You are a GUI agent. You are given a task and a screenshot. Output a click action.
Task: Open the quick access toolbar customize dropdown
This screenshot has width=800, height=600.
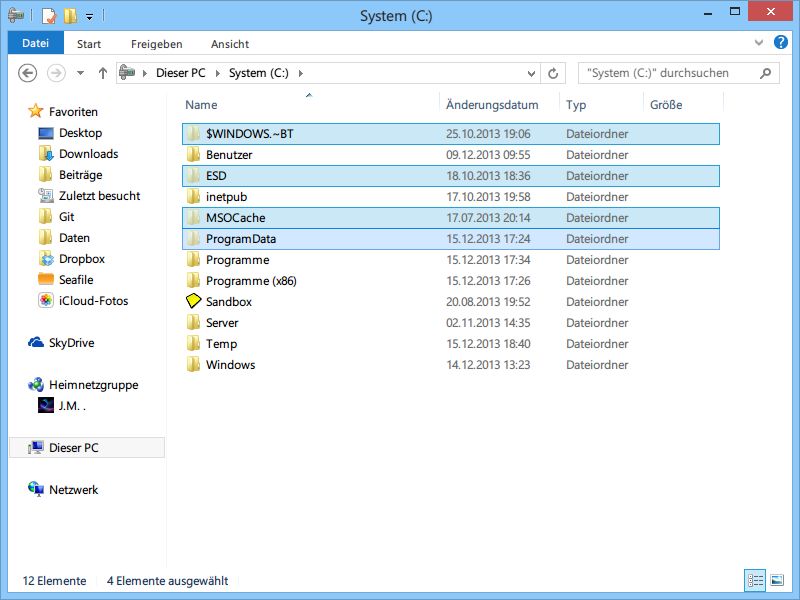(89, 17)
